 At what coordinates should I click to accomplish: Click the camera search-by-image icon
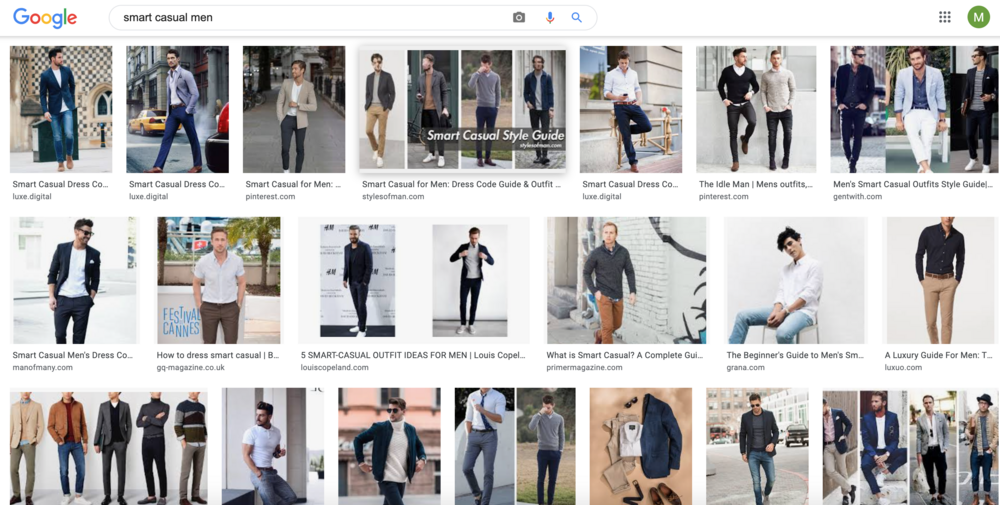[x=519, y=18]
